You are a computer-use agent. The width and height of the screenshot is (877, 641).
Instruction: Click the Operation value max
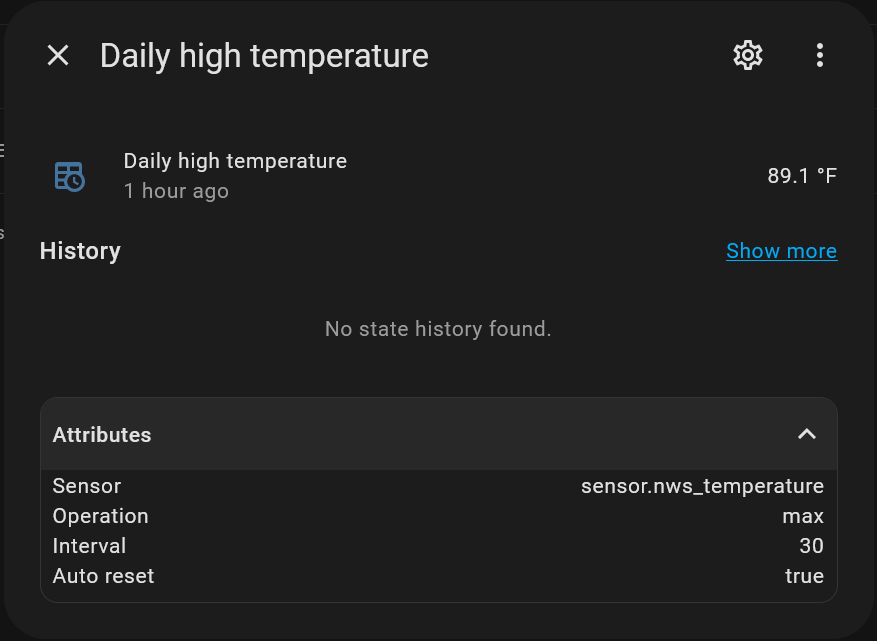coord(803,516)
